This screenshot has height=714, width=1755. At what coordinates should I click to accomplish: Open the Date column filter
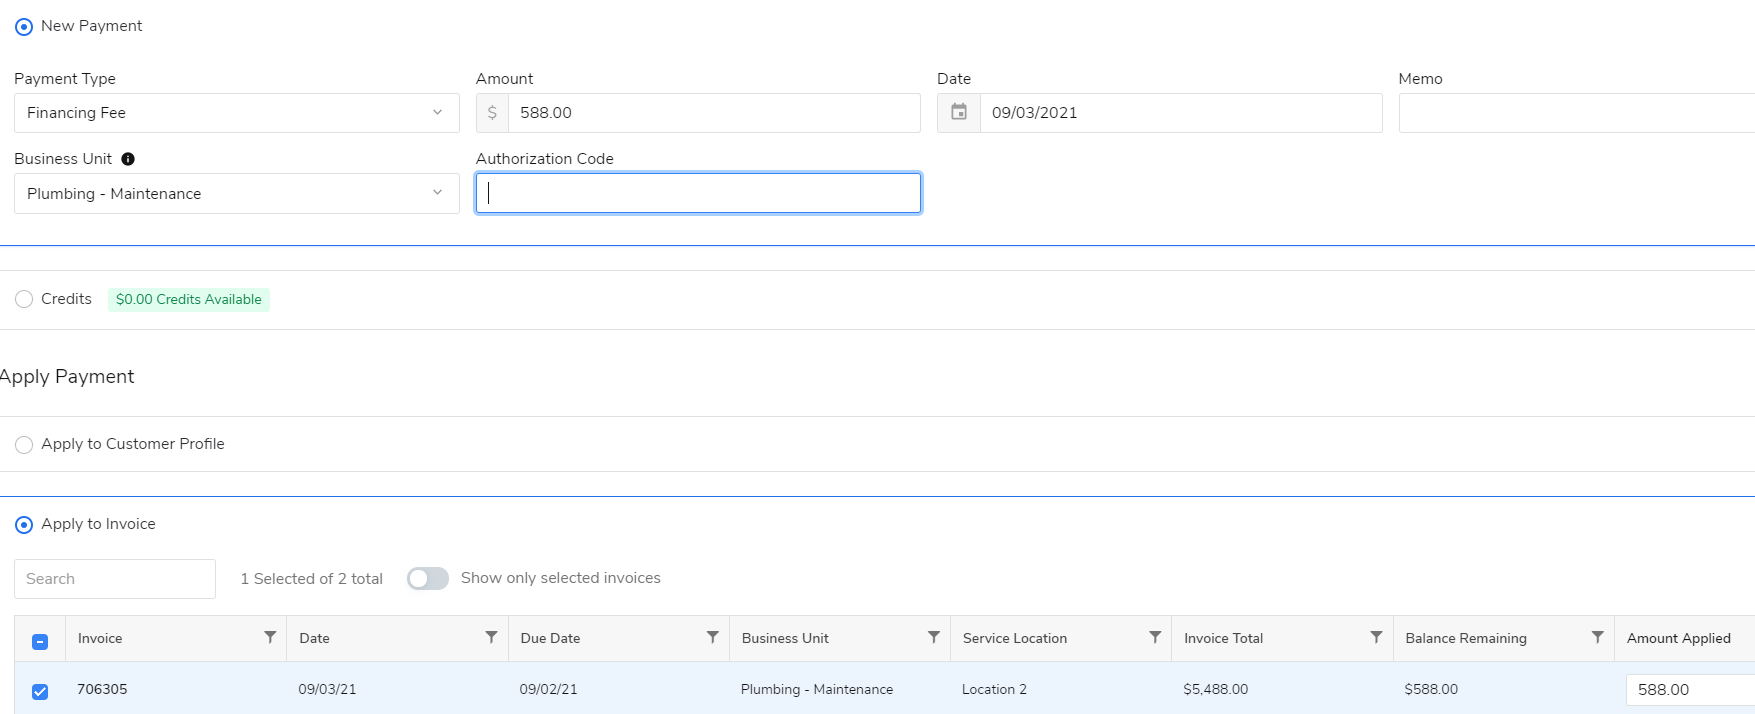coord(491,637)
